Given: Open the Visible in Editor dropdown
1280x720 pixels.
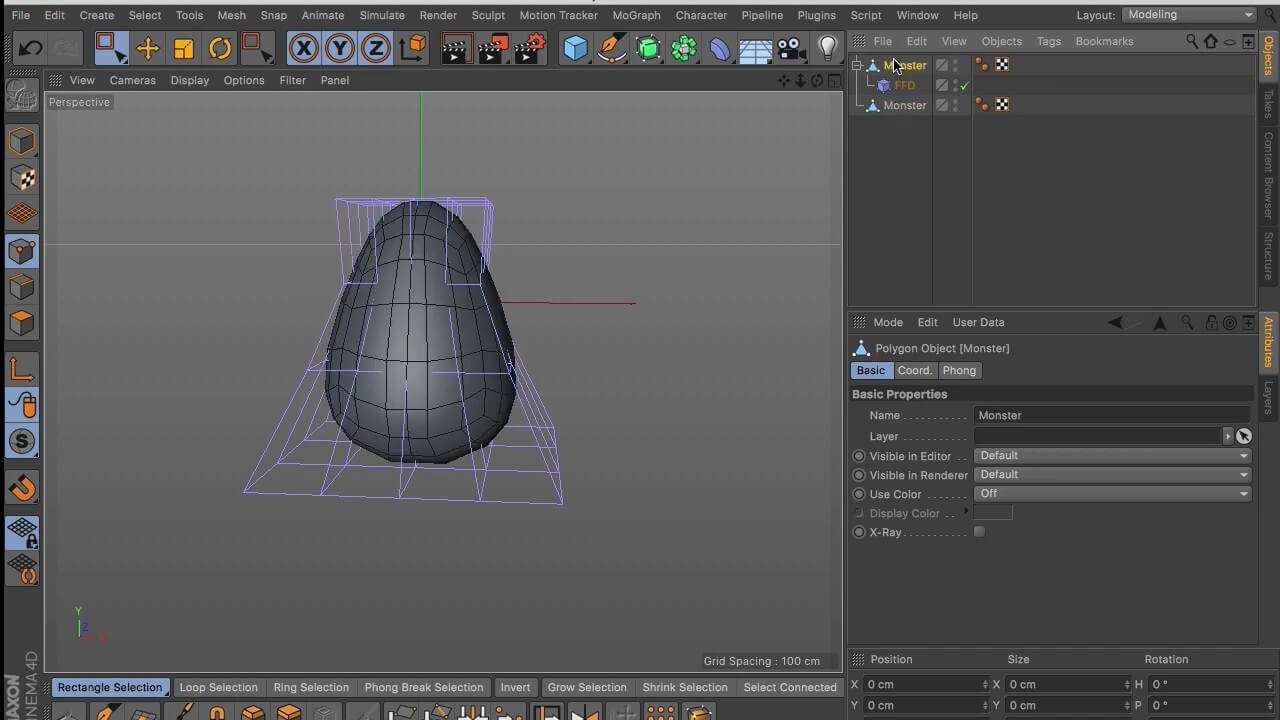Looking at the screenshot, I should [1112, 455].
